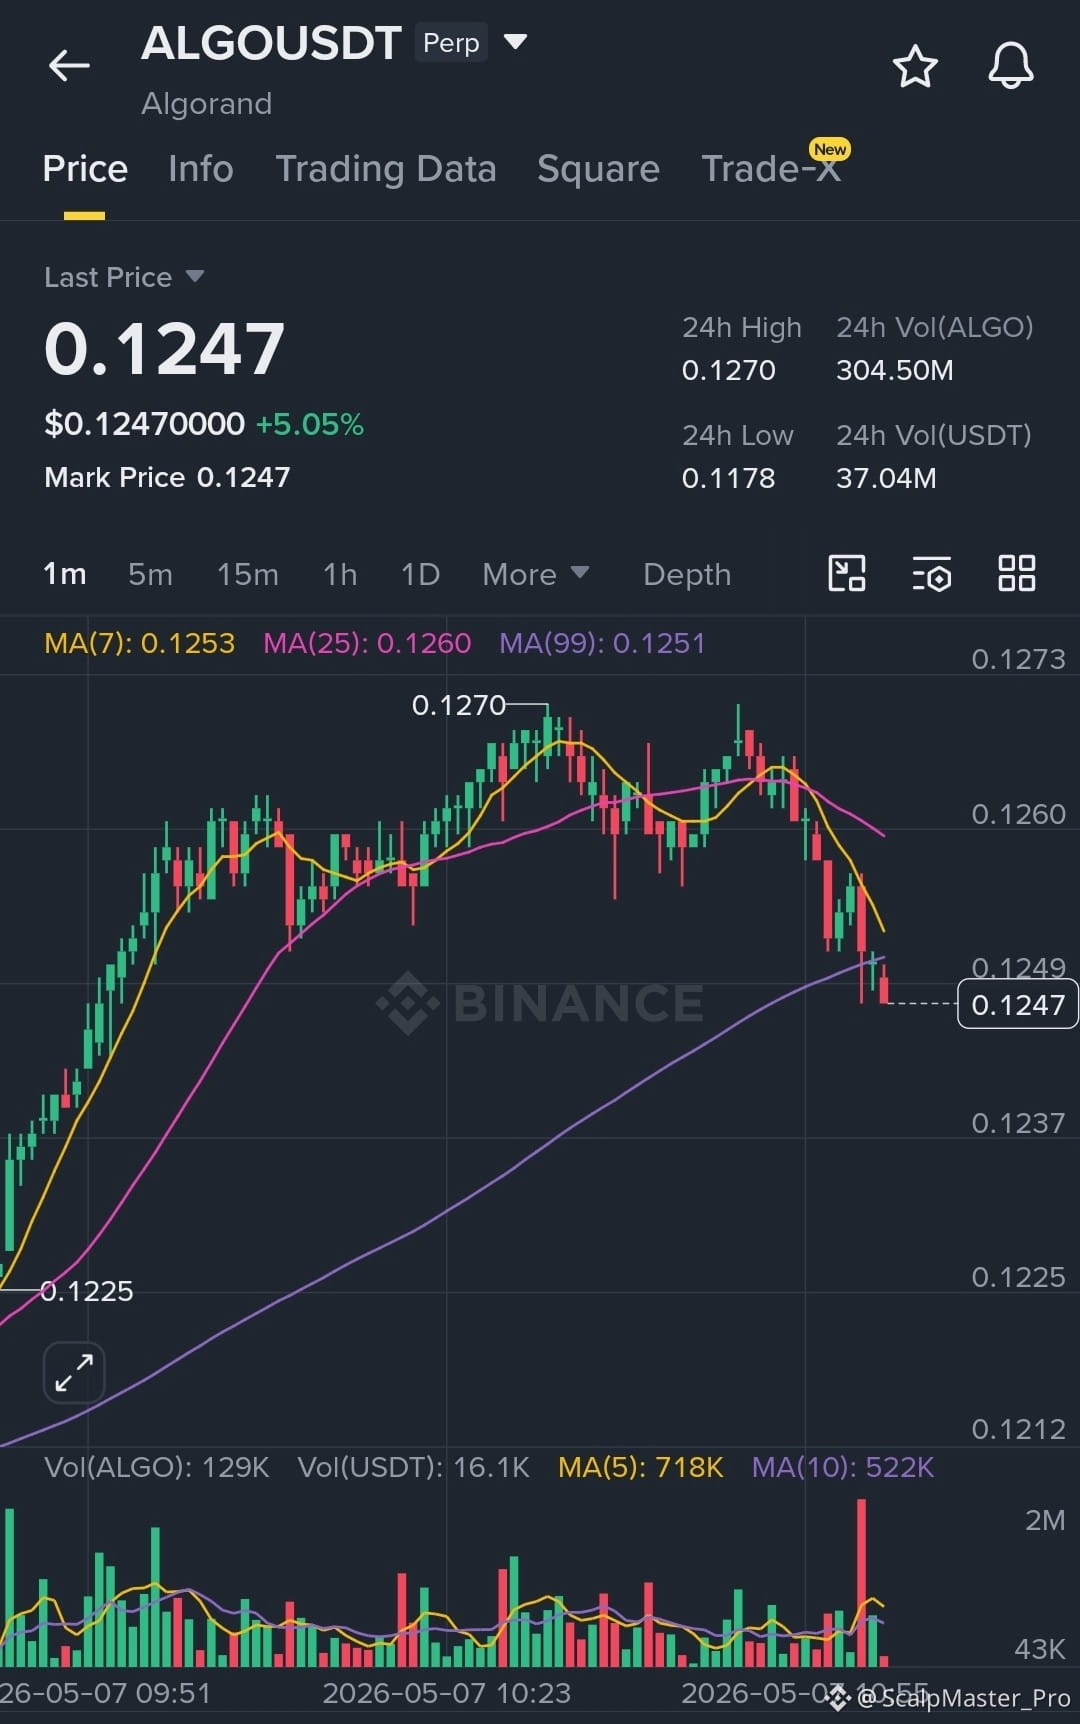The width and height of the screenshot is (1080, 1724).
Task: Switch to the Trading Data tab
Action: [385, 169]
